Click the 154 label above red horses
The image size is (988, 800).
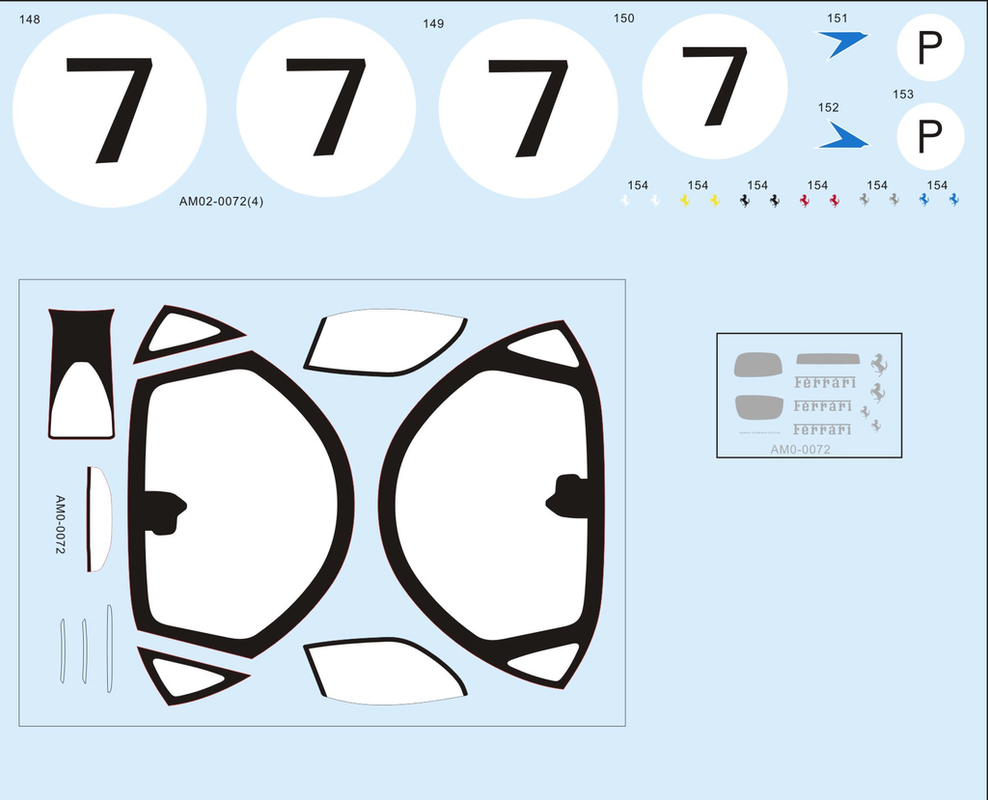tap(817, 185)
